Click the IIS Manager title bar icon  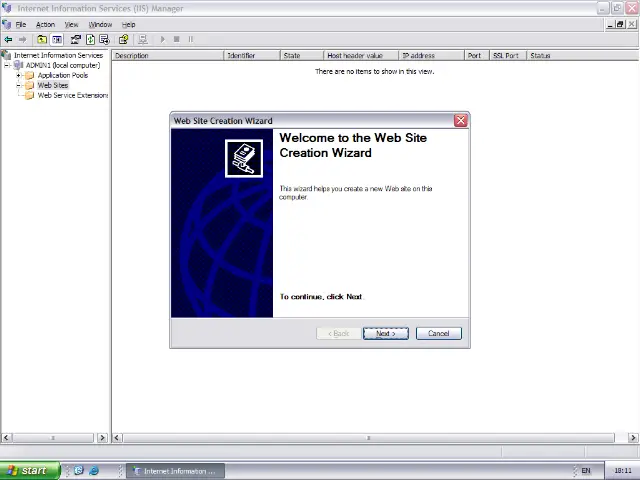point(7,8)
